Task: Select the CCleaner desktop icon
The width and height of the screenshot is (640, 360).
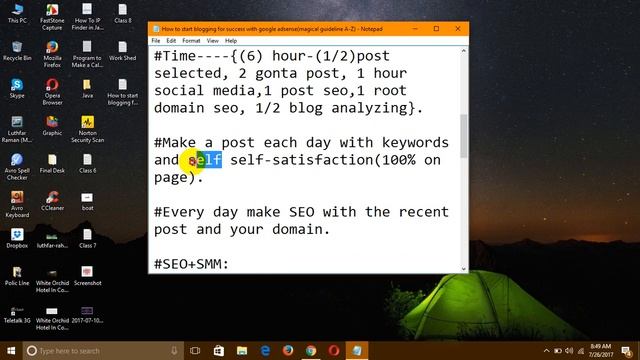Action: (52, 201)
